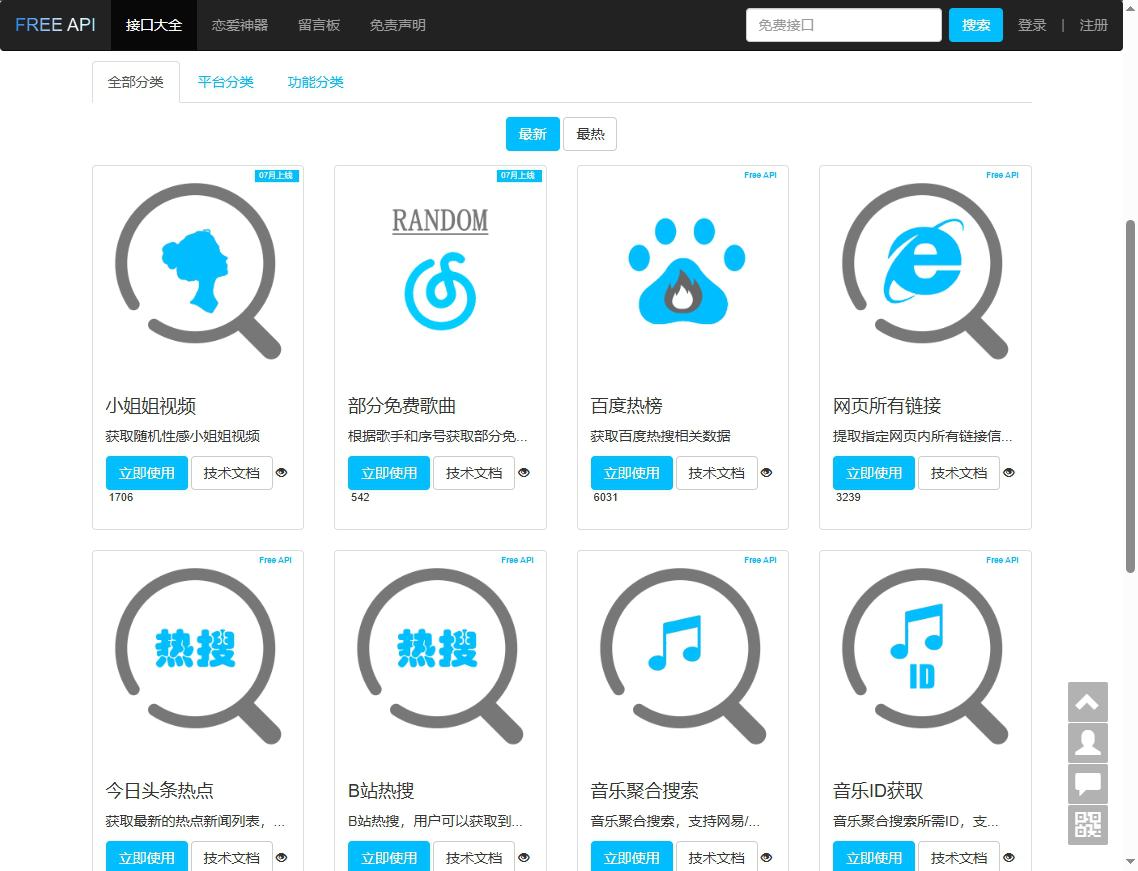Click the B站热搜 magnifier icon
Image resolution: width=1138 pixels, height=871 pixels.
point(440,655)
